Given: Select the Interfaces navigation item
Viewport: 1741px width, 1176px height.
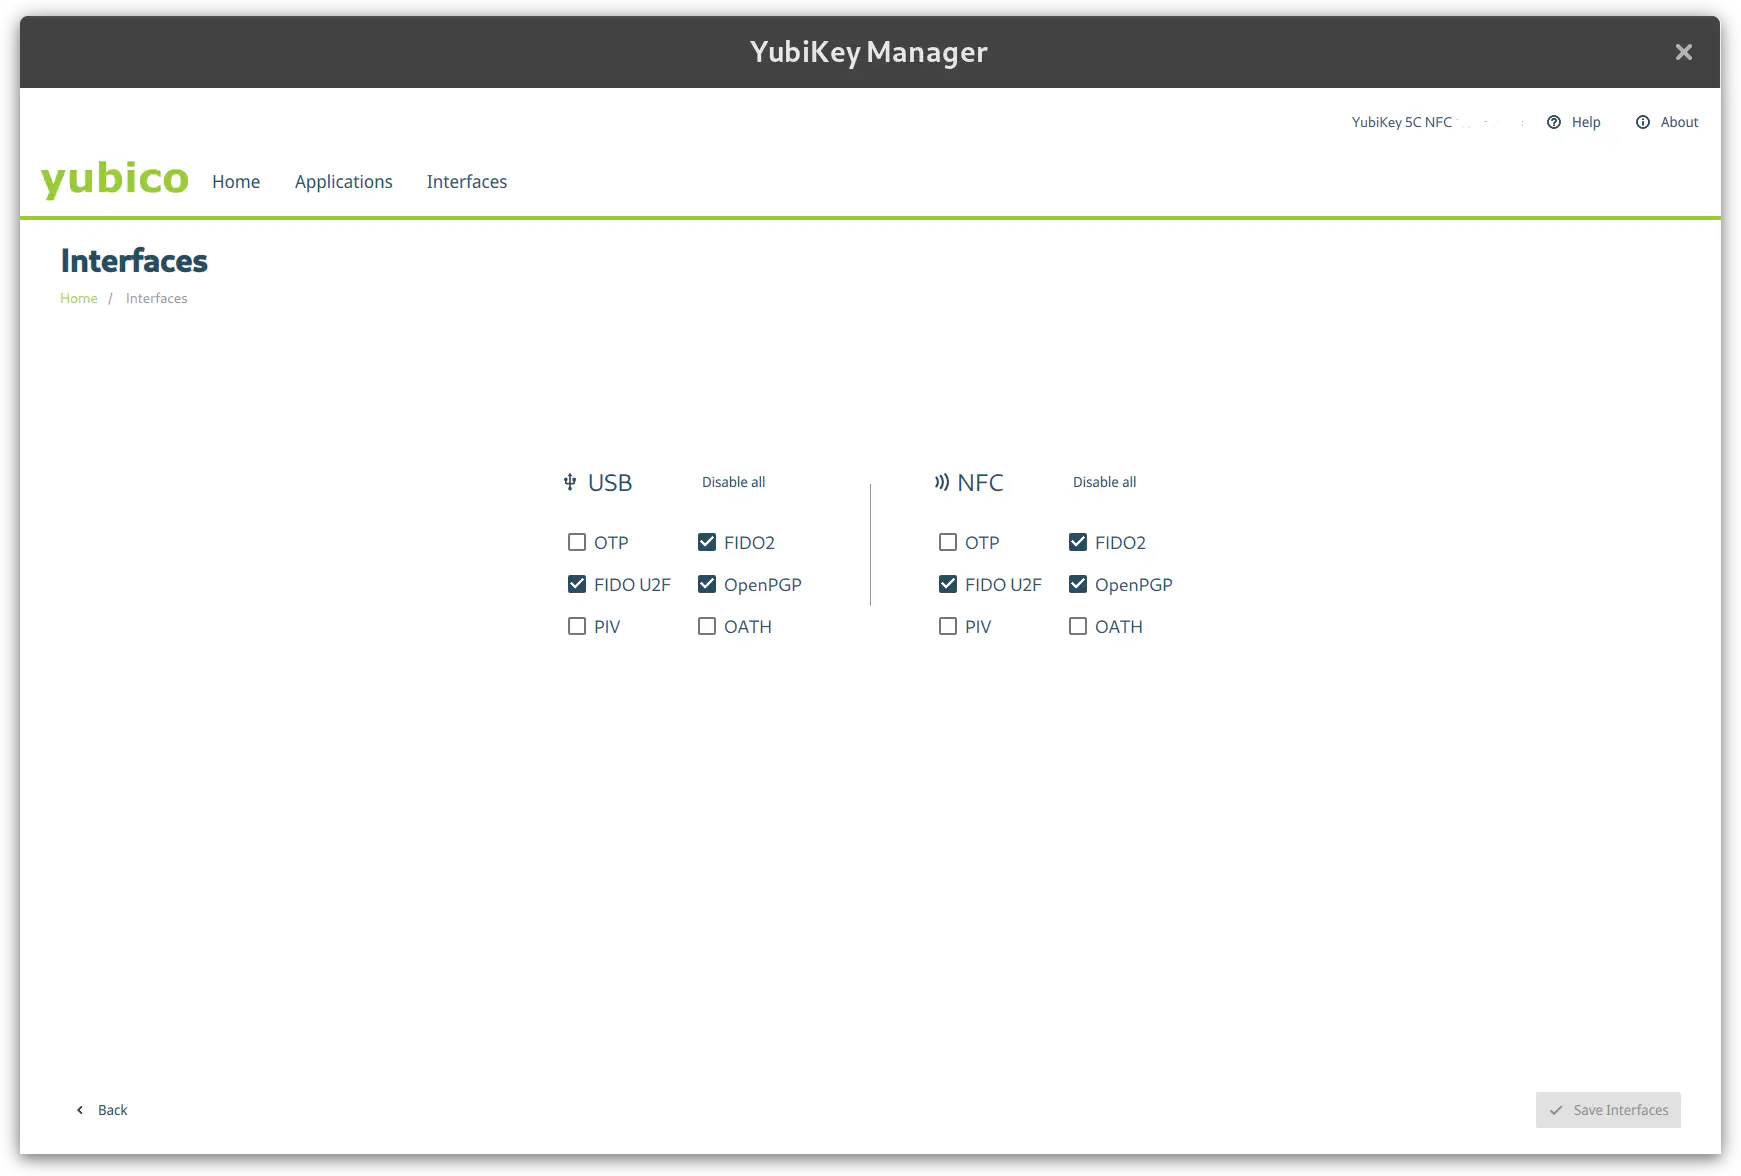Looking at the screenshot, I should tap(466, 181).
